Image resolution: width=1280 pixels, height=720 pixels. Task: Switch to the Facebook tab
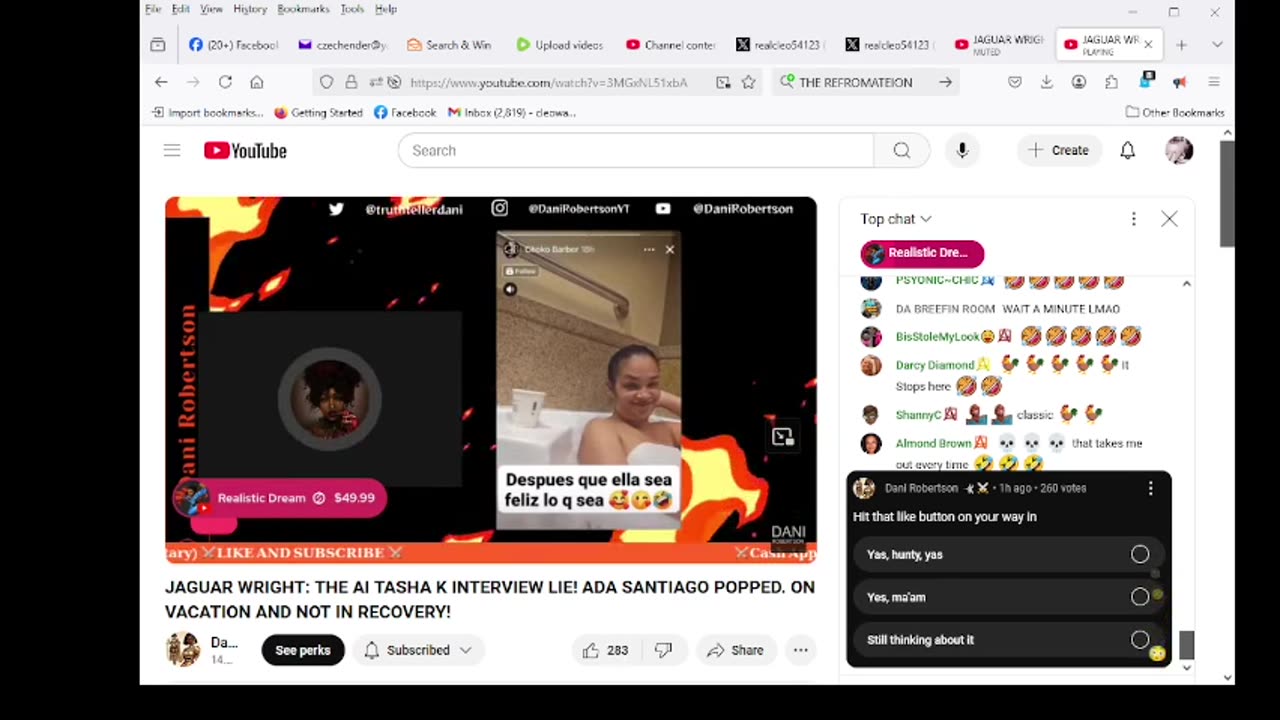[233, 45]
